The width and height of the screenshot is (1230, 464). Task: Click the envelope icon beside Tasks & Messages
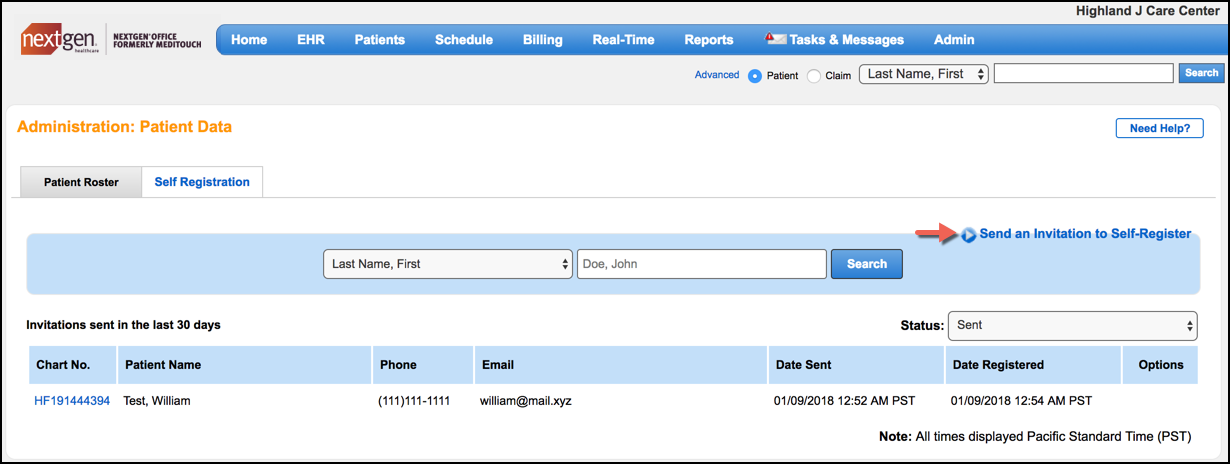(x=775, y=39)
